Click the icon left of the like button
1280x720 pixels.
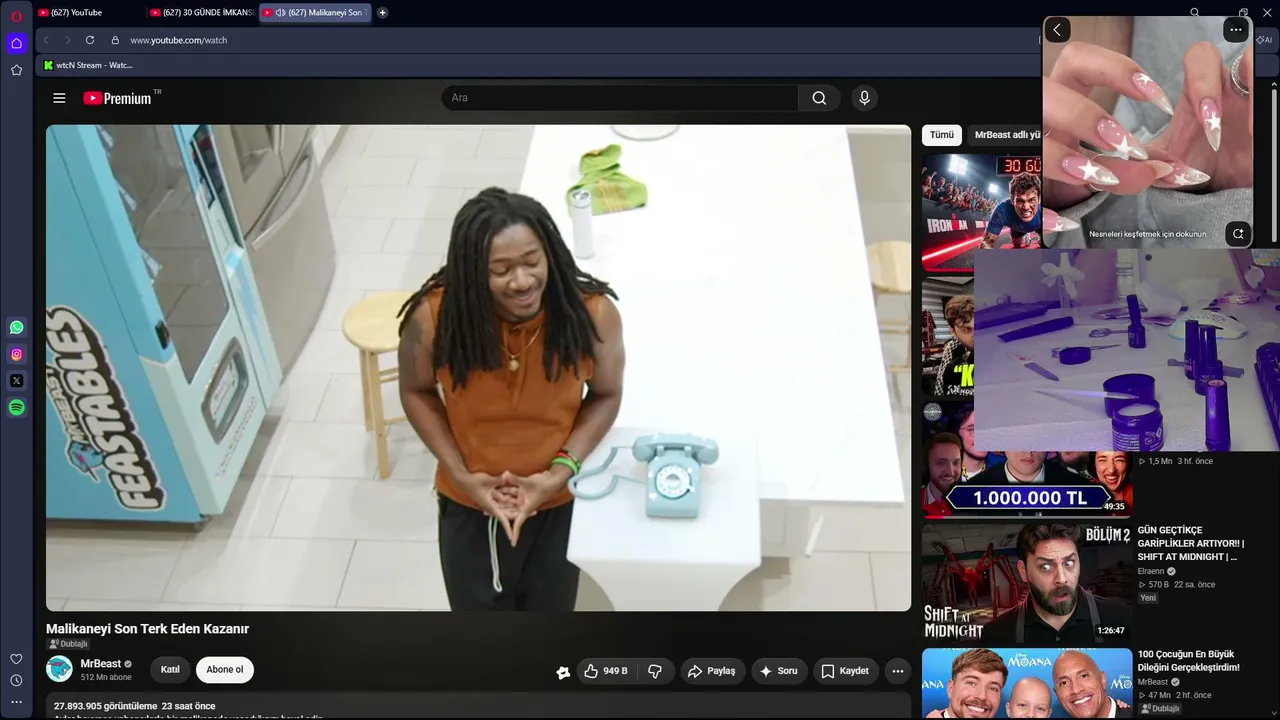[x=563, y=672]
